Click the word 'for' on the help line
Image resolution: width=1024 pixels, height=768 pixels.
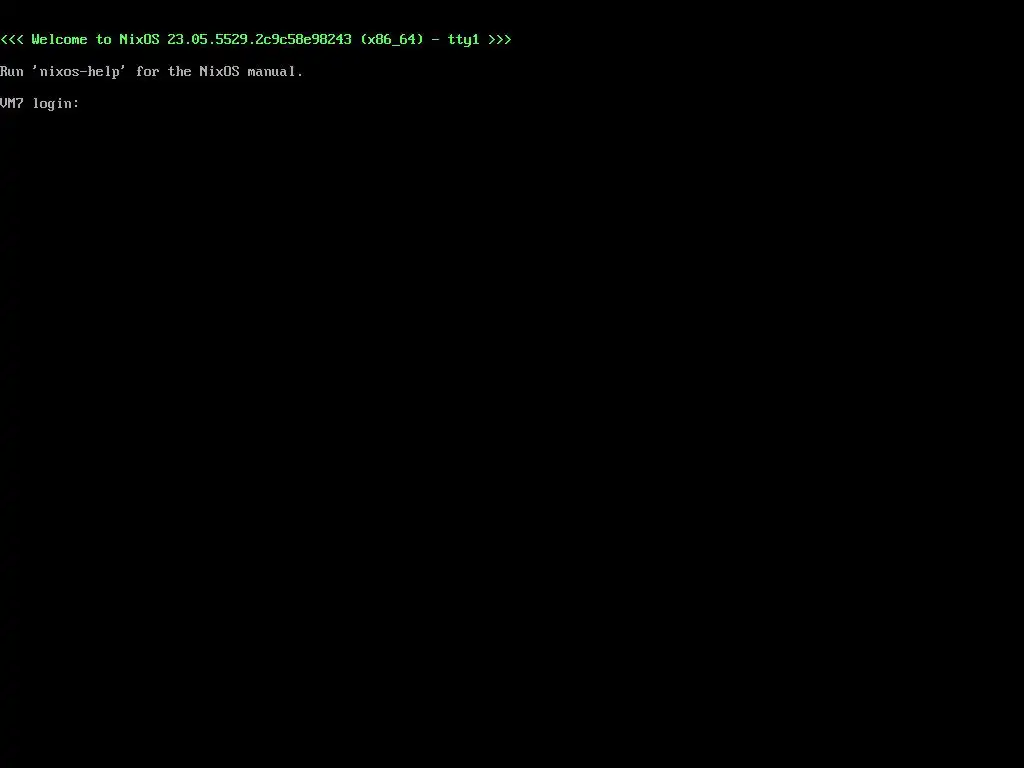(148, 72)
